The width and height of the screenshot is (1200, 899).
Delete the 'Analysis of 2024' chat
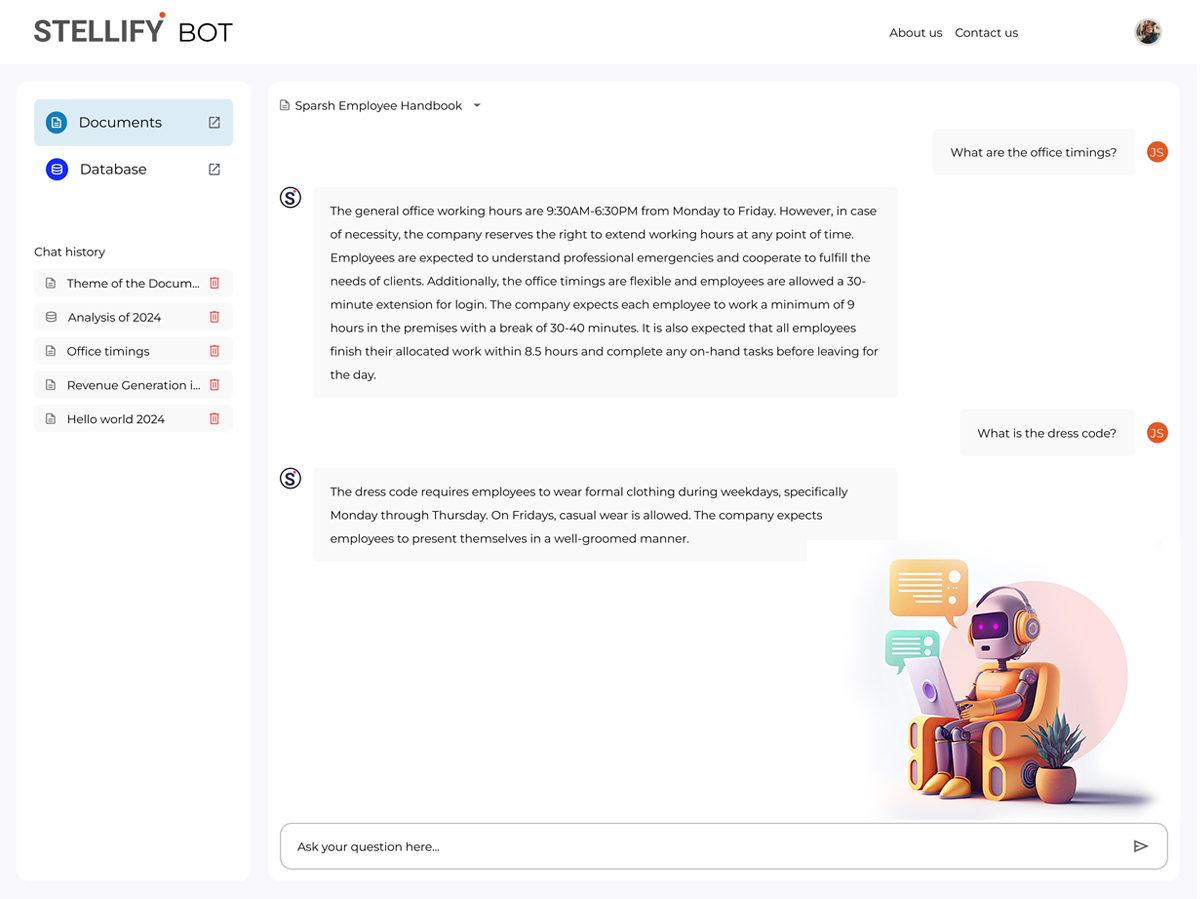[214, 317]
